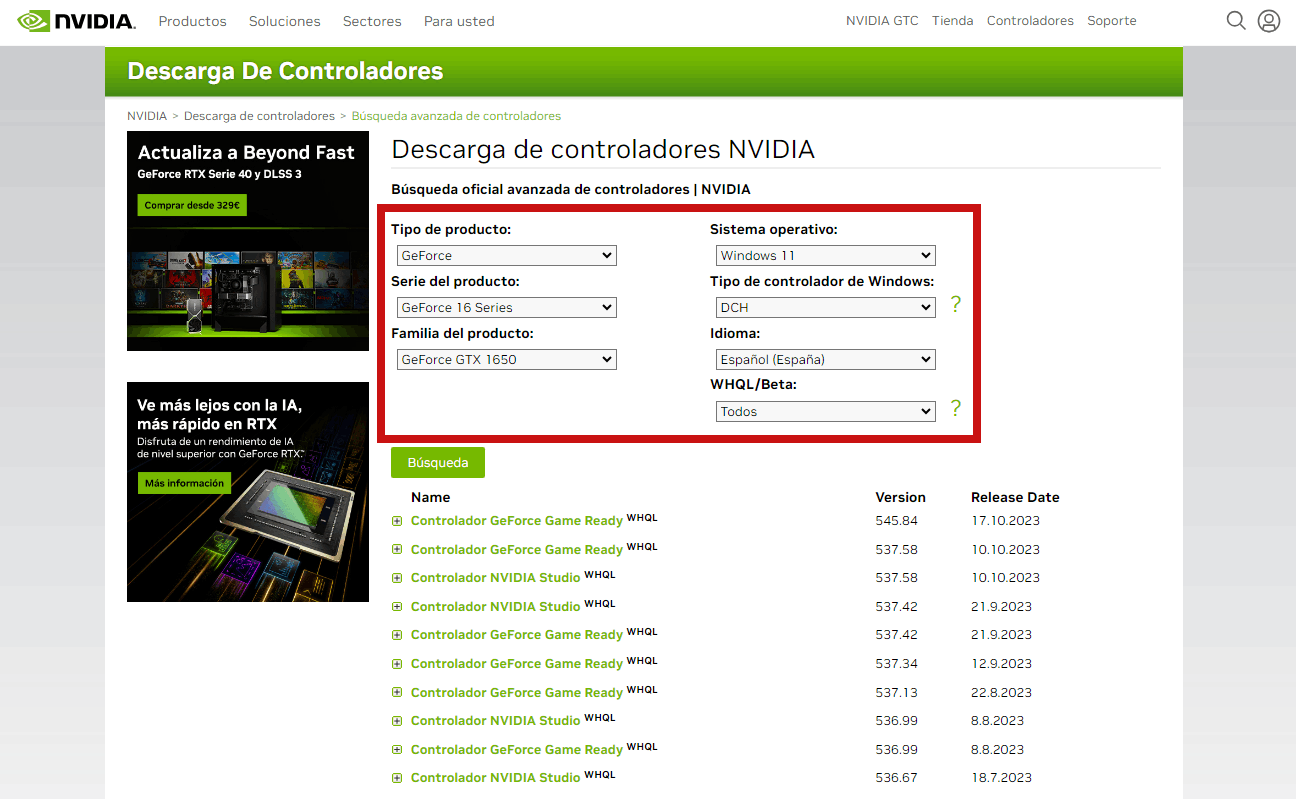Open Soporte in top navigation
Screen dimensions: 1296x799
[x=1112, y=21]
